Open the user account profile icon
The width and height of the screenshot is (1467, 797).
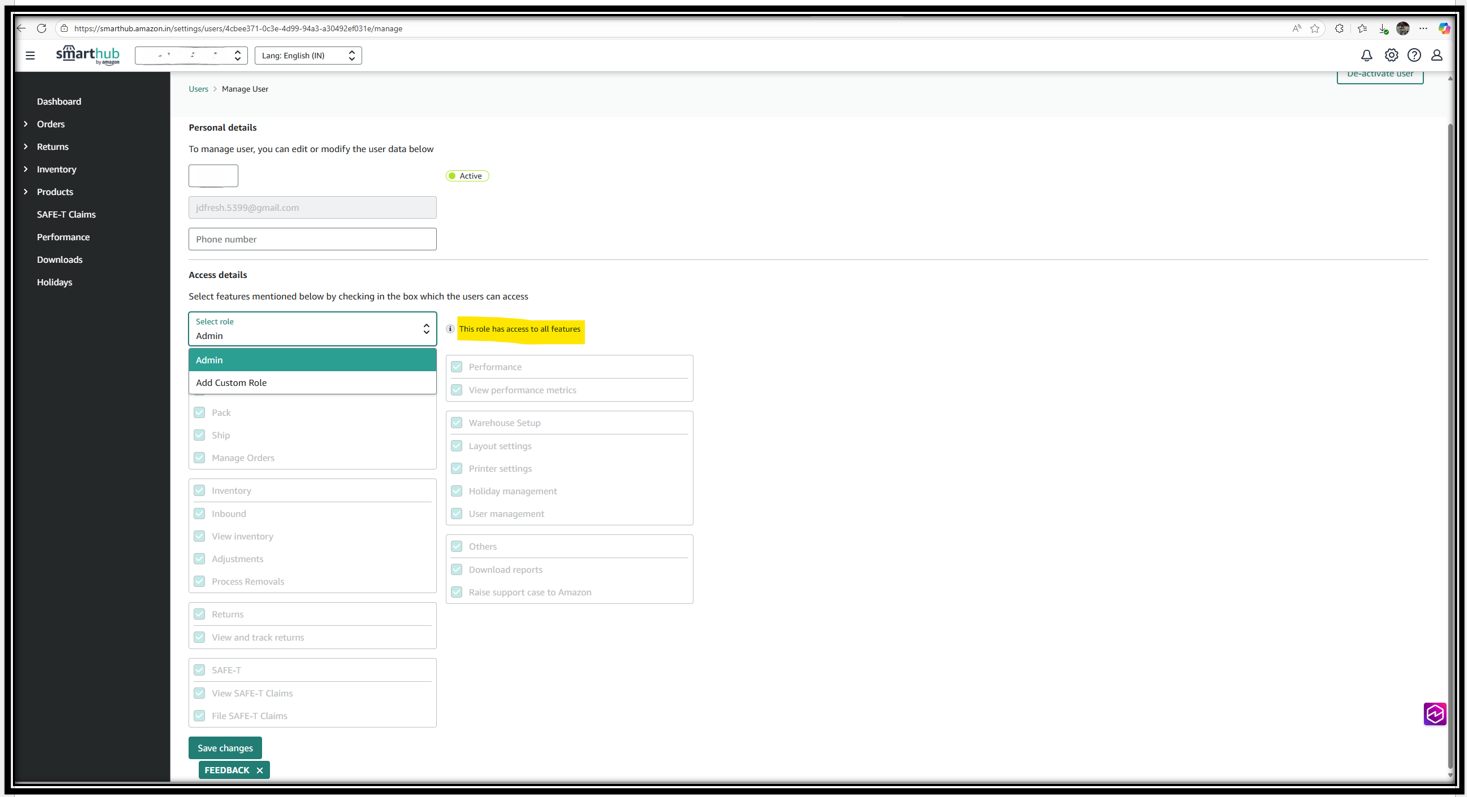[x=1436, y=56]
